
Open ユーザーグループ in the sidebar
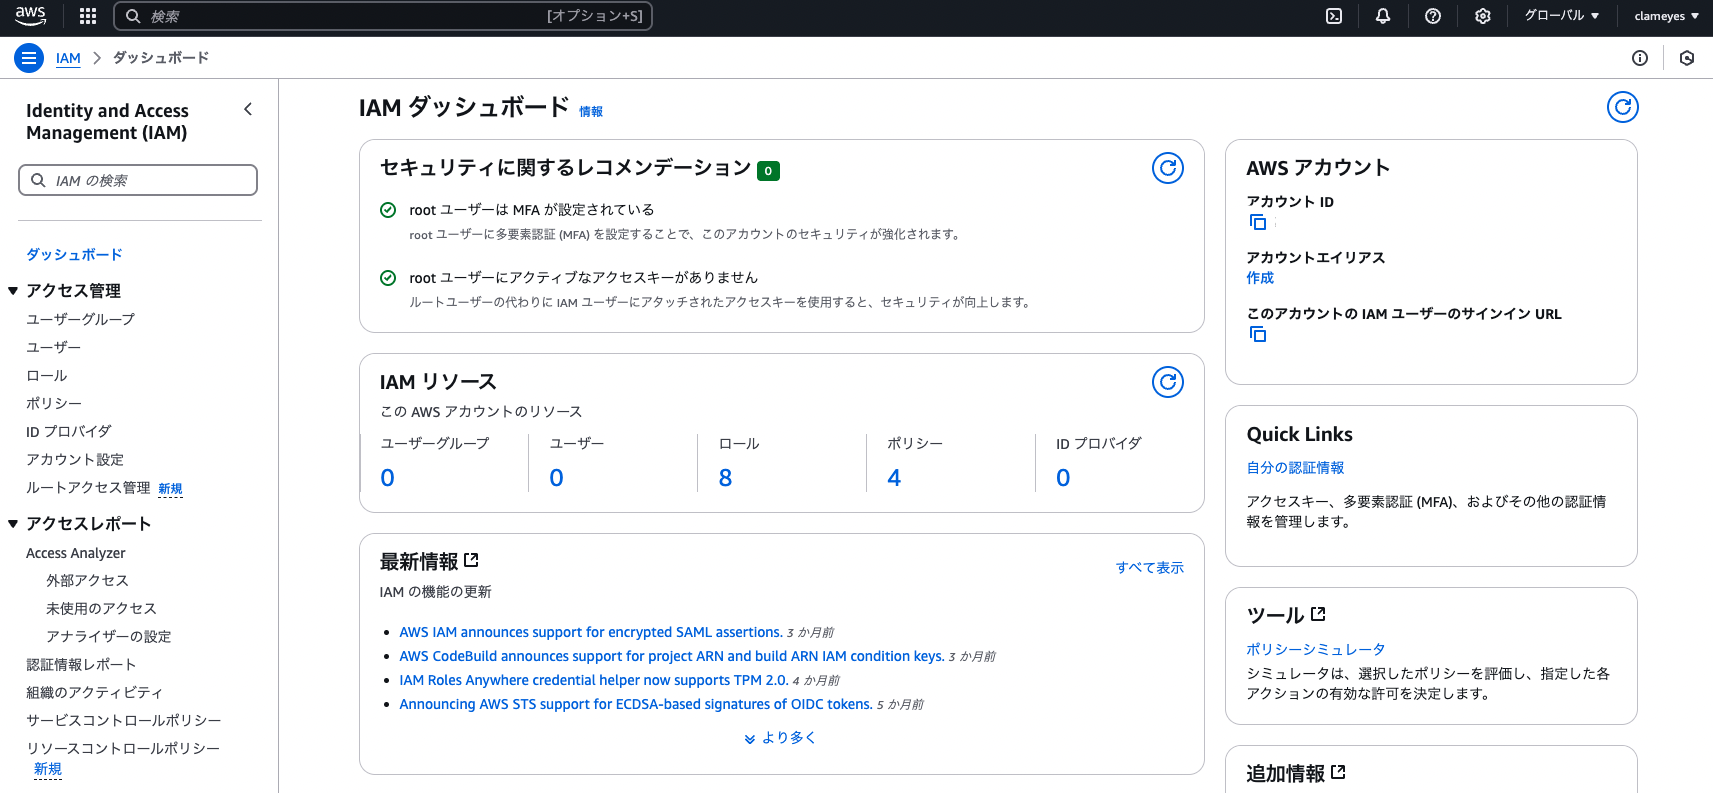(x=80, y=319)
